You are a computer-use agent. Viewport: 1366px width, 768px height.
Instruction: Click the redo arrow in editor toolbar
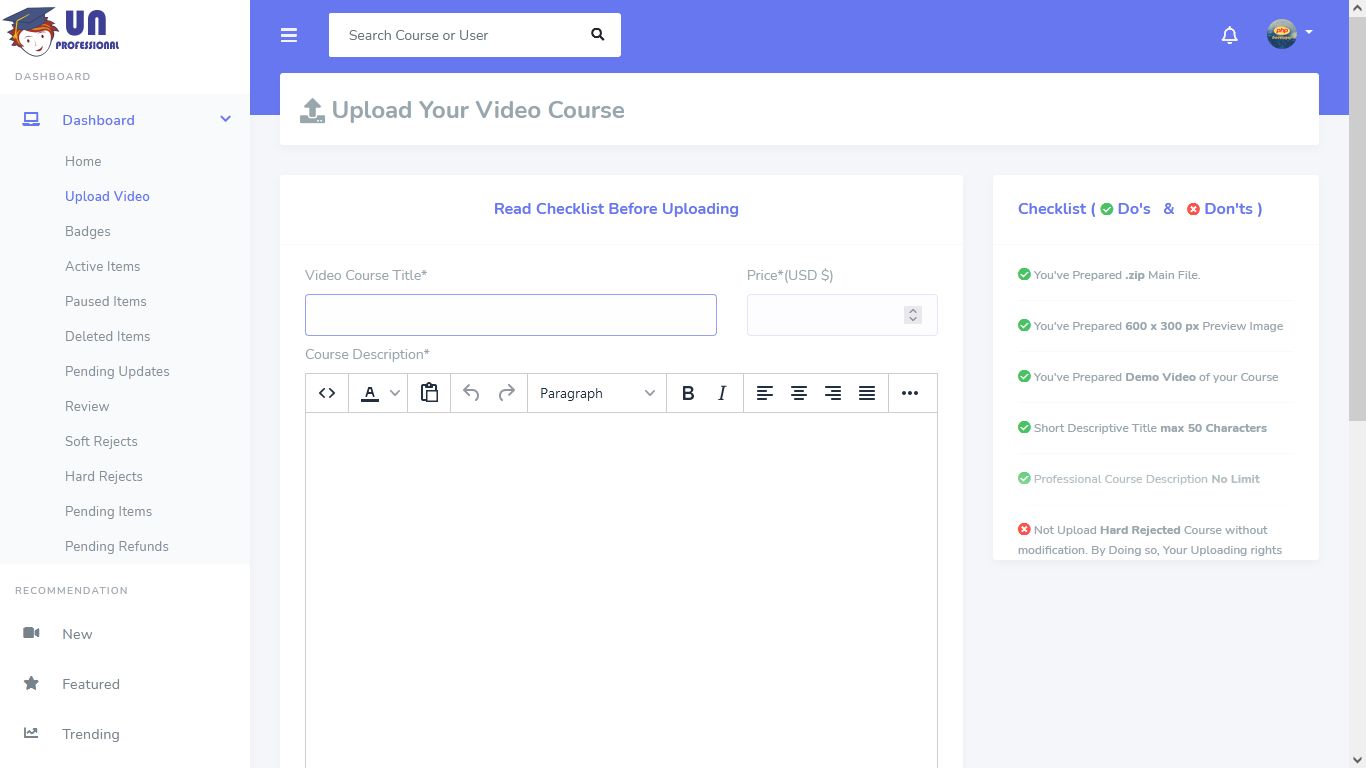pos(507,393)
